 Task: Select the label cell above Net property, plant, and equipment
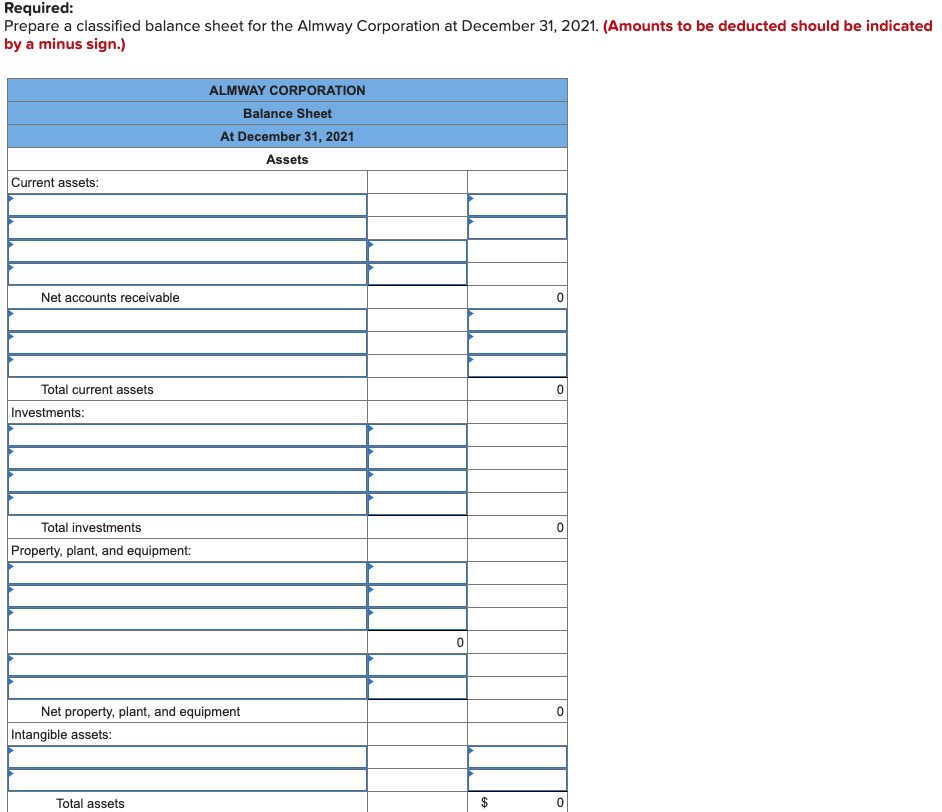pyautogui.click(x=185, y=687)
